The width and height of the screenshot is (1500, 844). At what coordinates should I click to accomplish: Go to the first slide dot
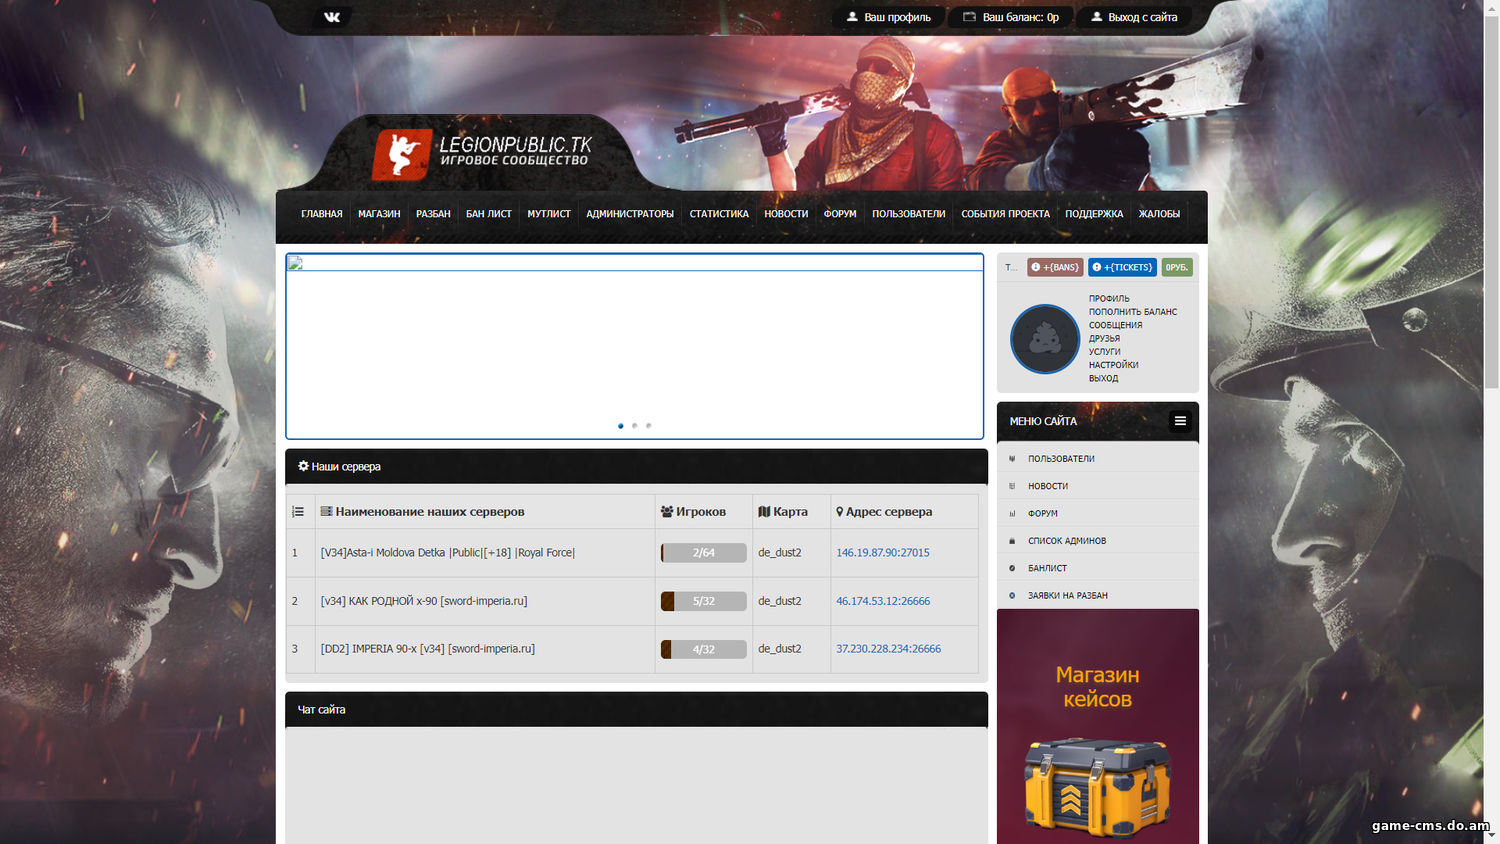click(x=621, y=426)
